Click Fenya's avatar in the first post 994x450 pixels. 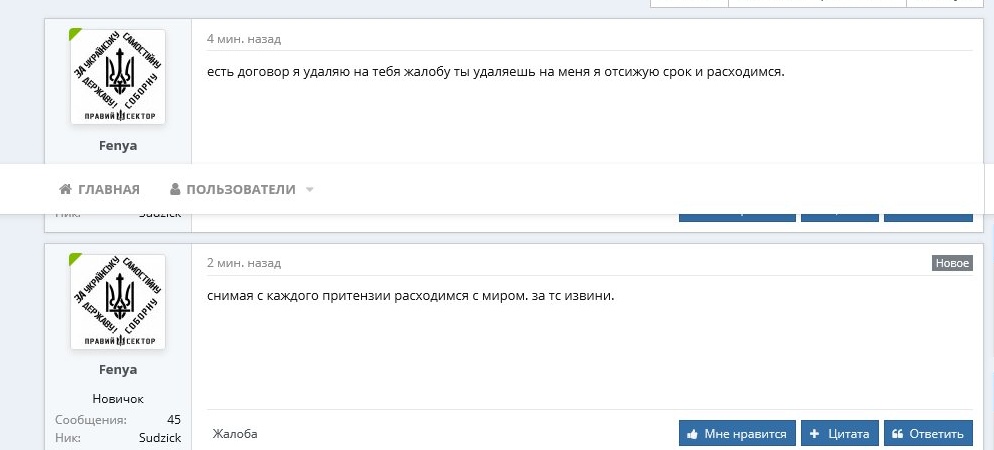click(118, 77)
